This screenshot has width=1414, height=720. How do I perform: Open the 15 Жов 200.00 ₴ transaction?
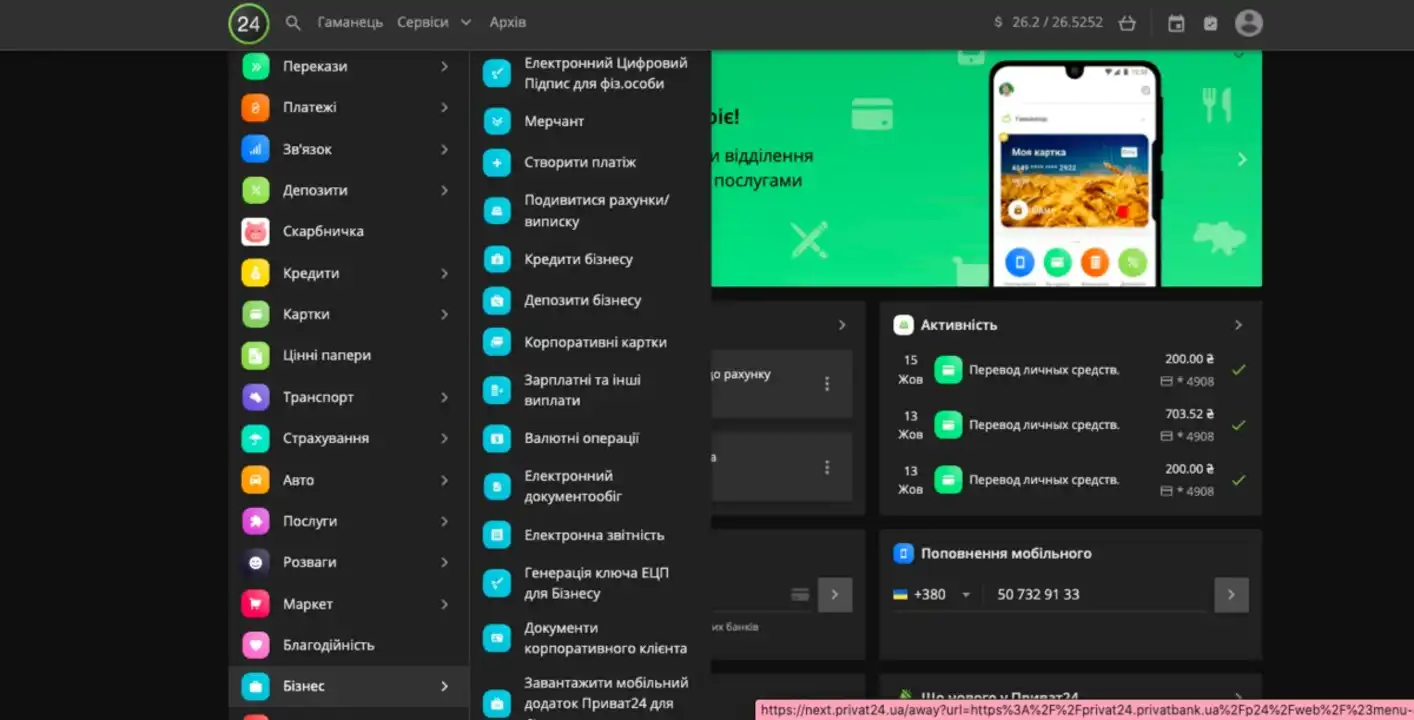tap(1070, 370)
